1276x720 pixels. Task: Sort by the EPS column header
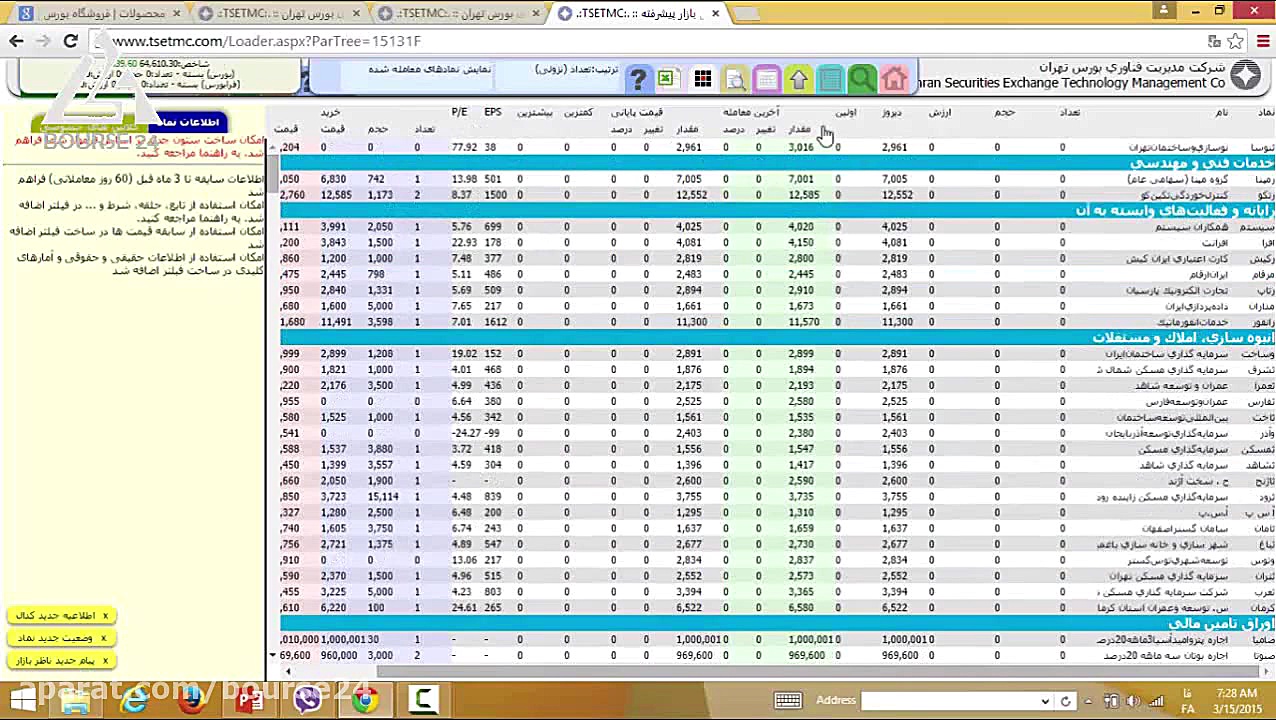tap(493, 112)
